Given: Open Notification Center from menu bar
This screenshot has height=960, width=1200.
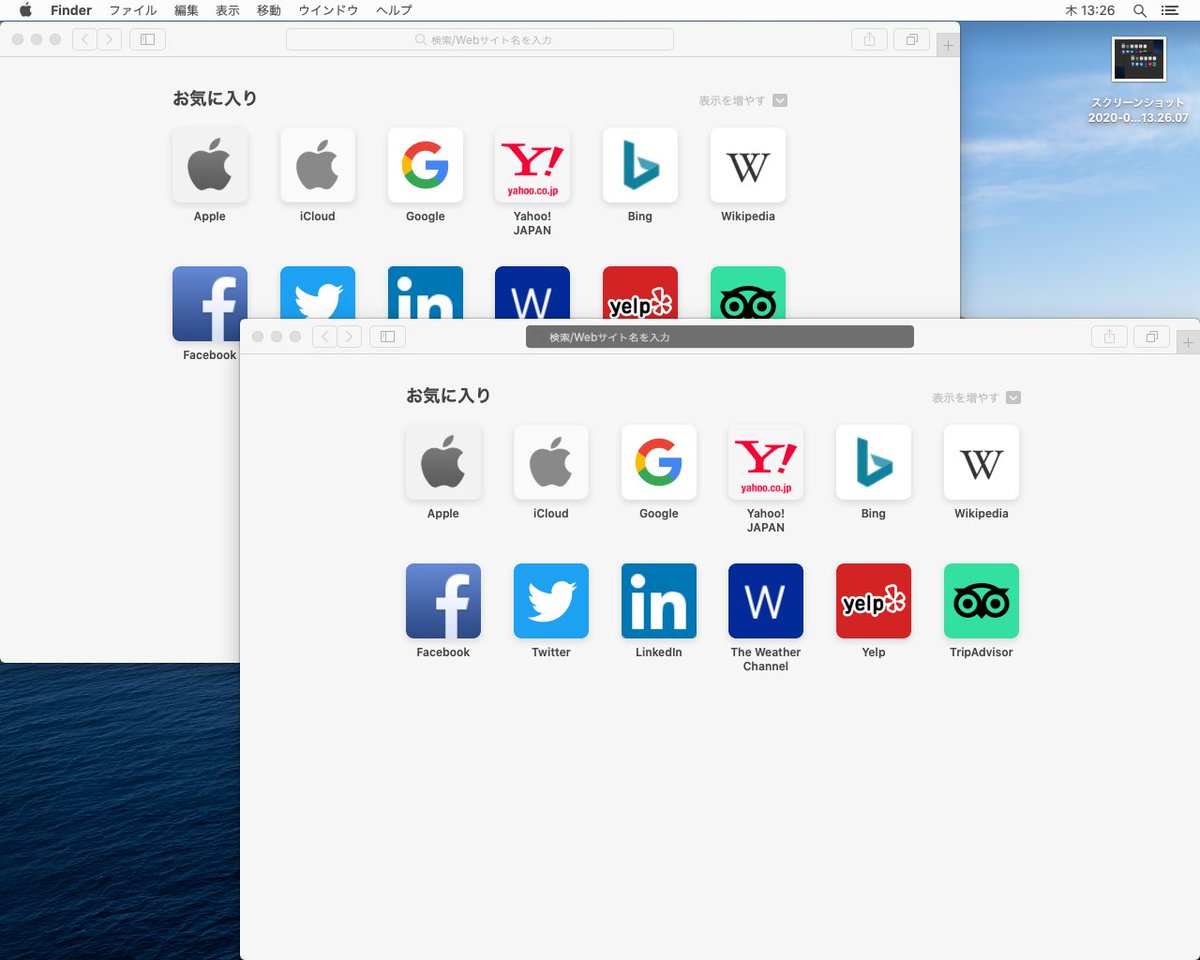Looking at the screenshot, I should [x=1169, y=10].
